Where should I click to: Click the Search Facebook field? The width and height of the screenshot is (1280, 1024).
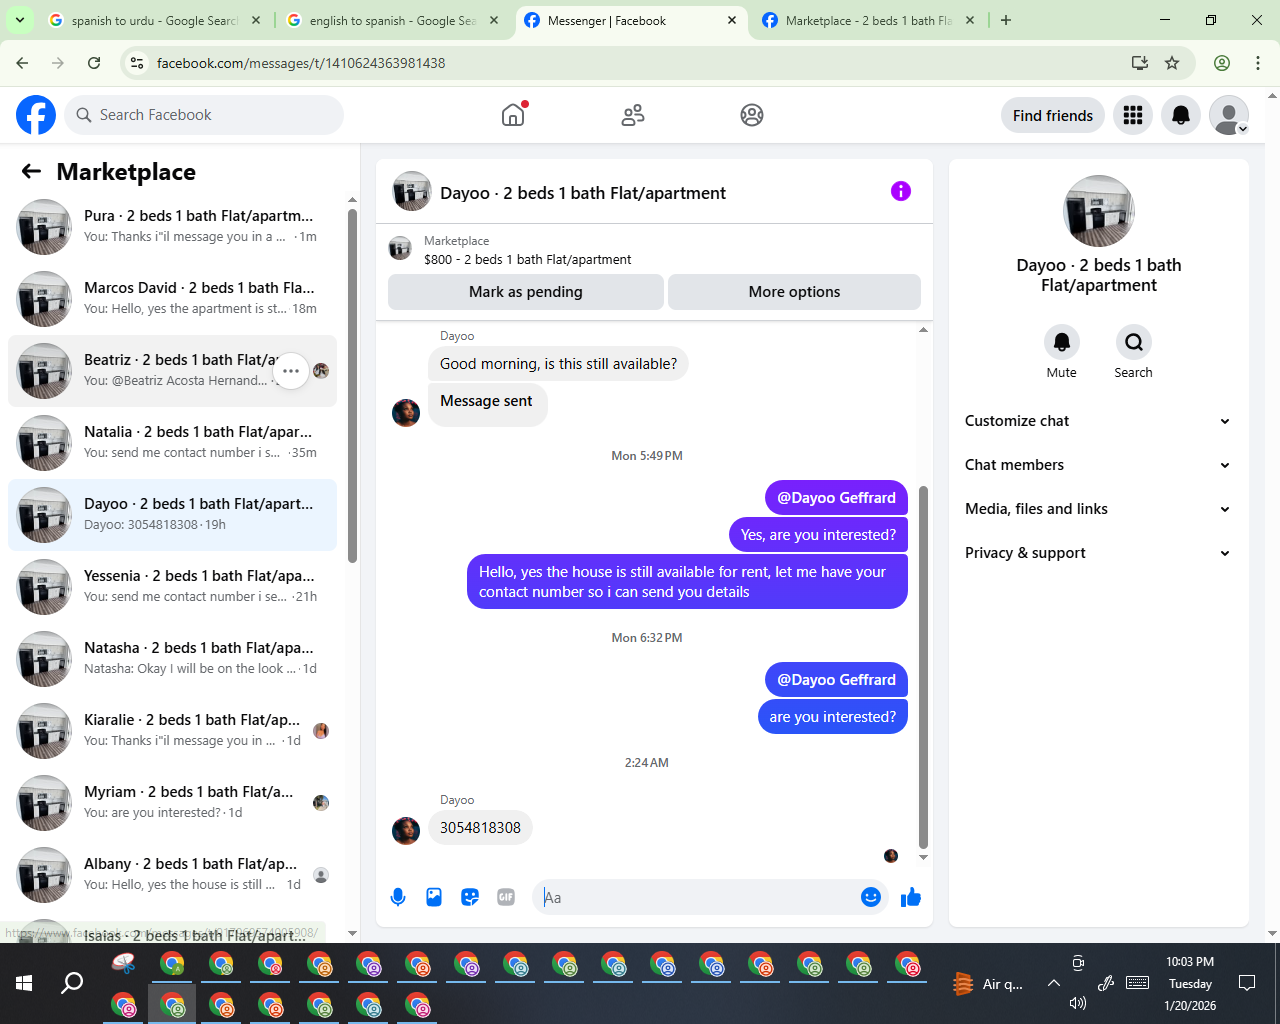point(204,115)
